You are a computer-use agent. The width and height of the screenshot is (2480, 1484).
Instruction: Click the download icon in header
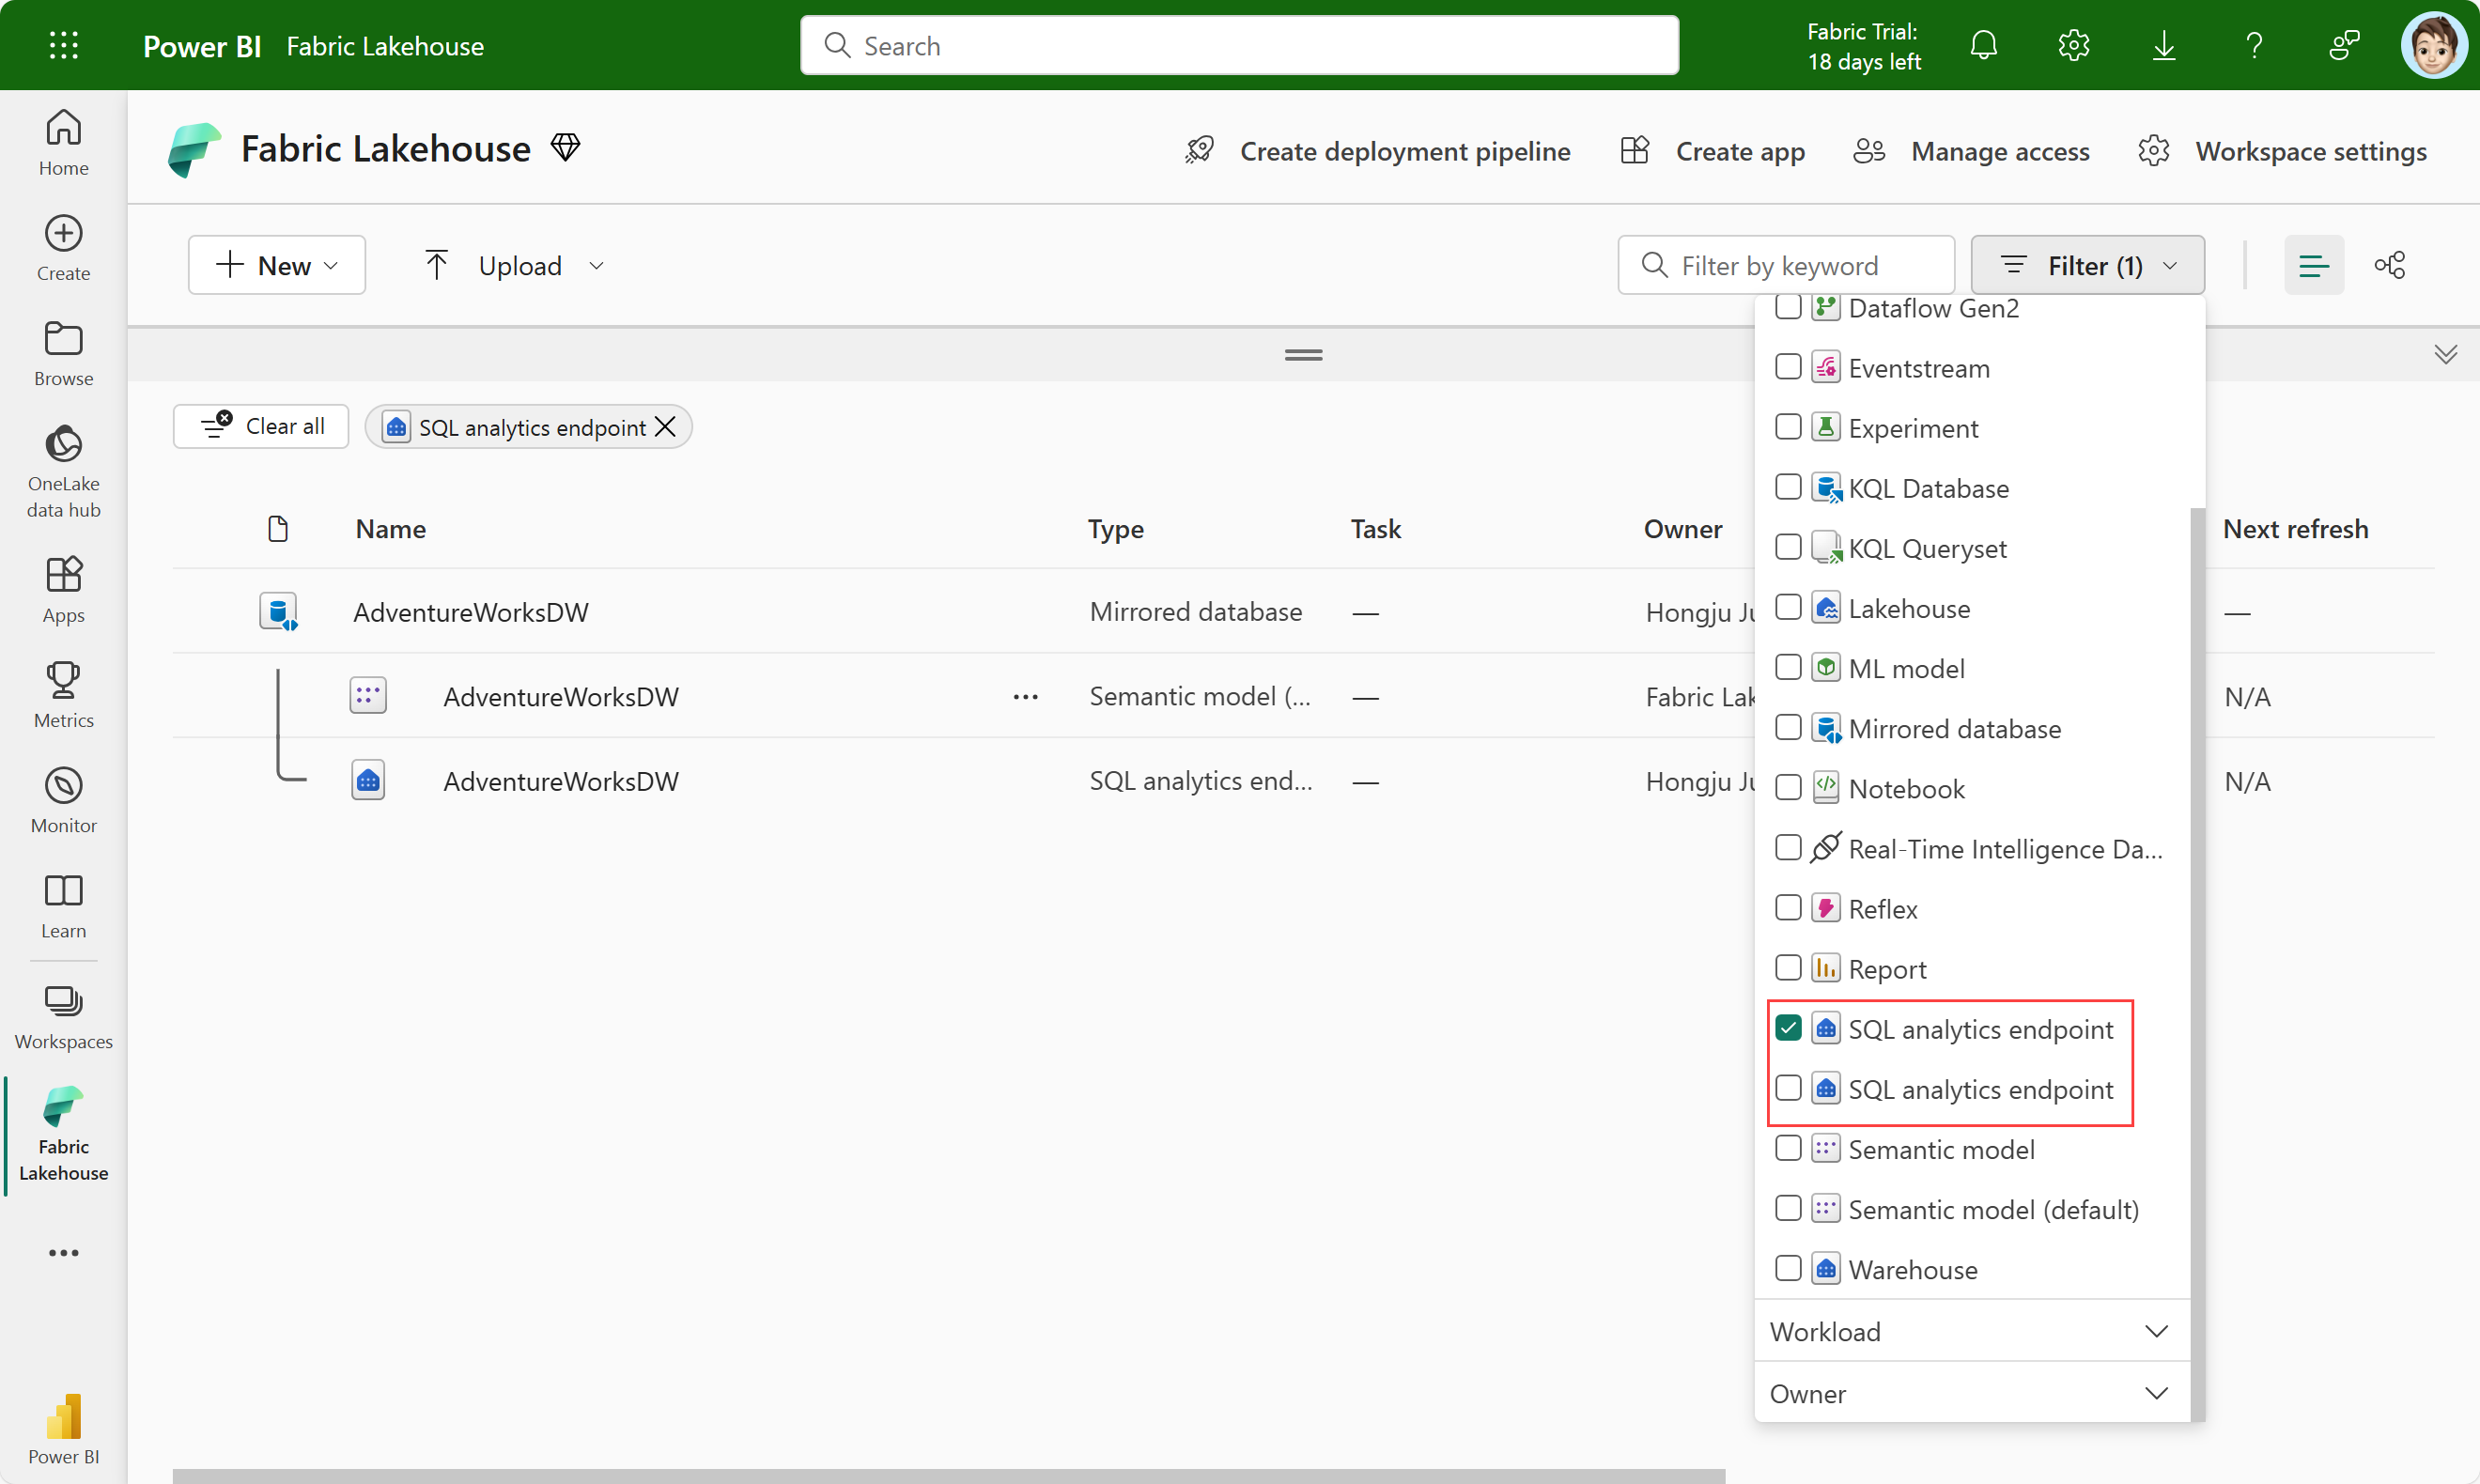2164,46
